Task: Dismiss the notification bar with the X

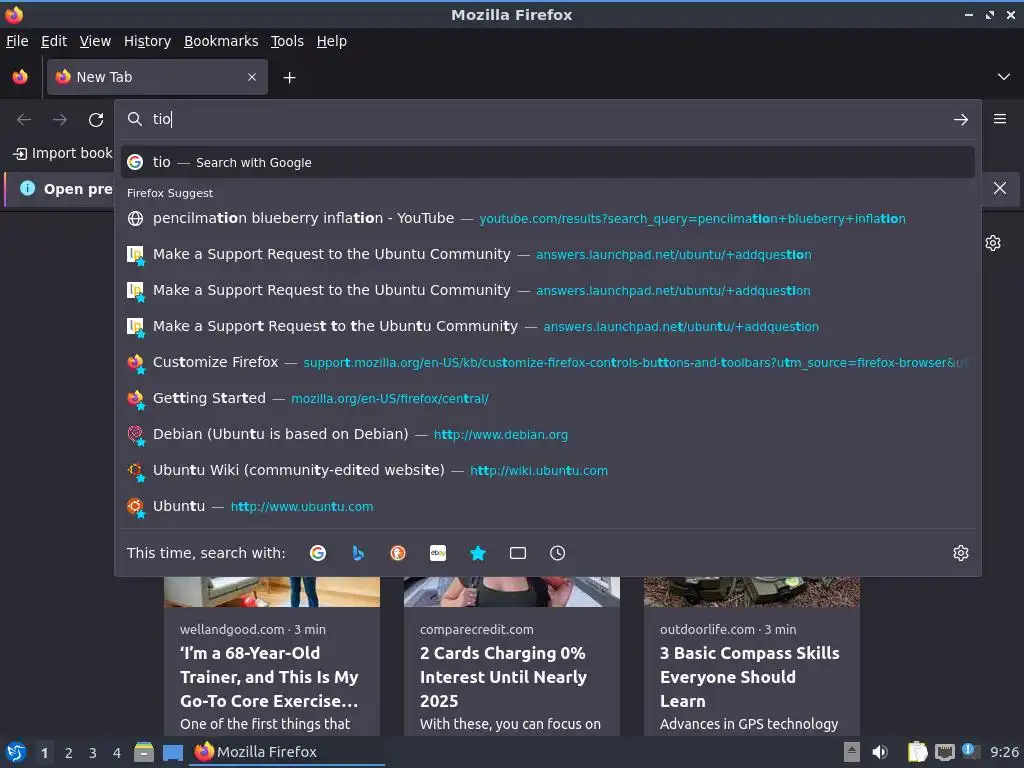Action: pos(1000,189)
